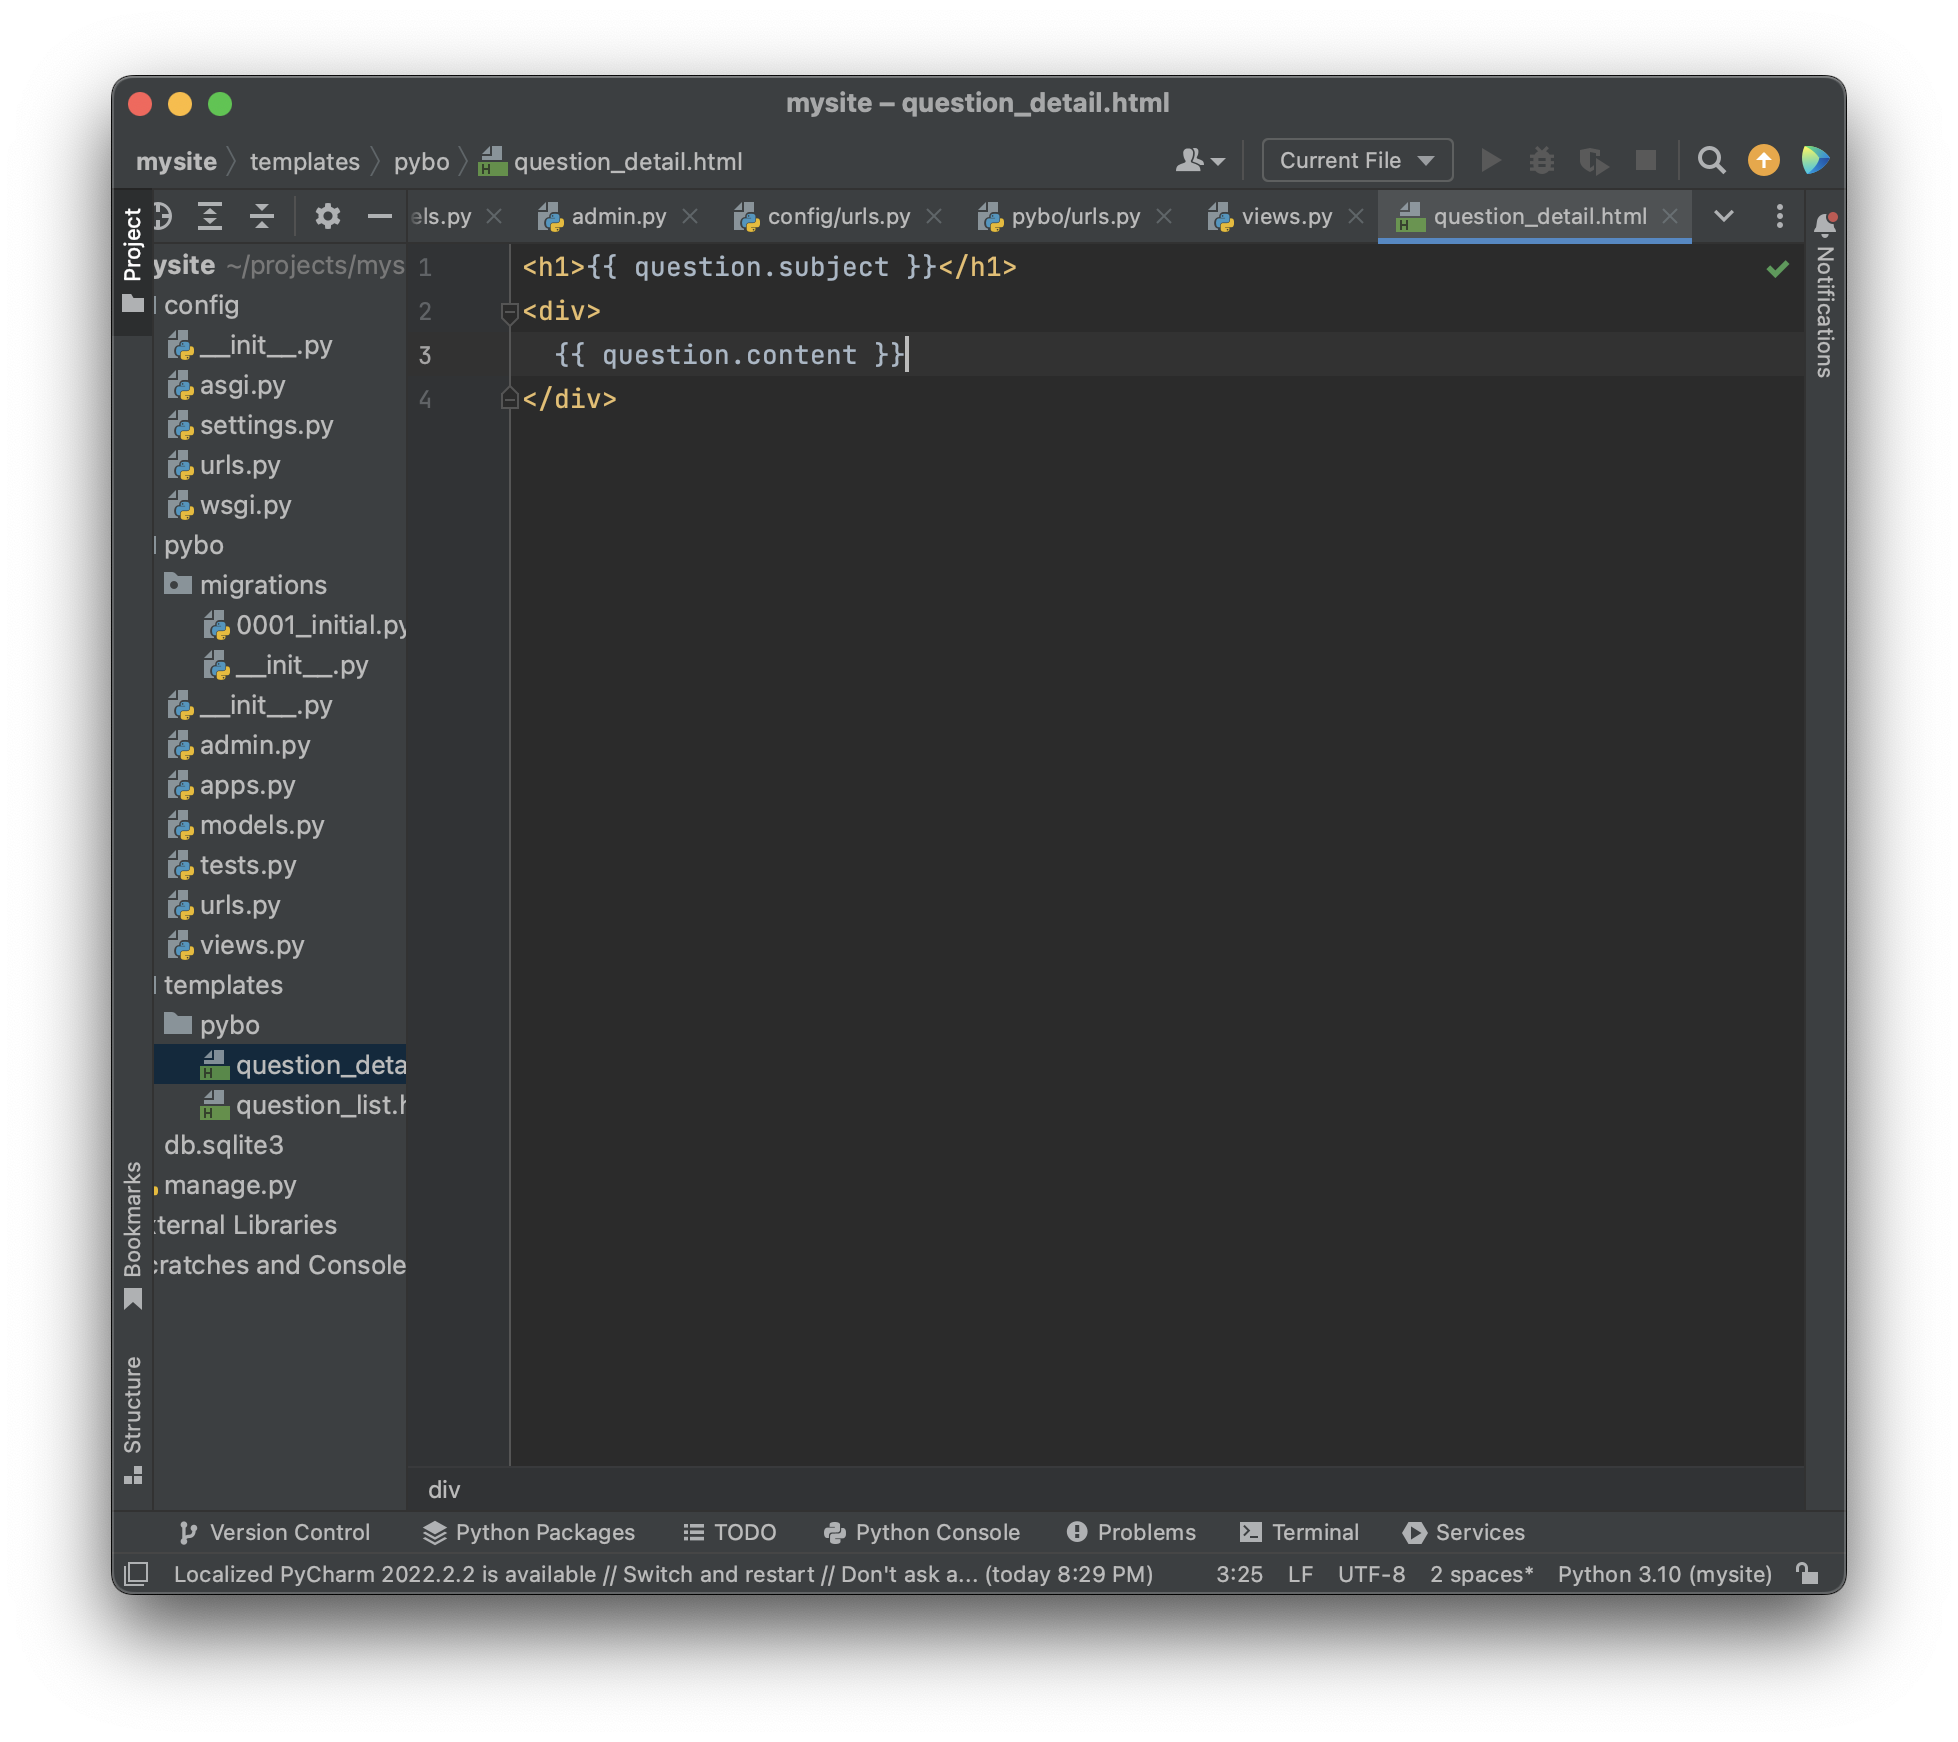
Task: Click the green inspection checkmark
Action: tap(1777, 269)
